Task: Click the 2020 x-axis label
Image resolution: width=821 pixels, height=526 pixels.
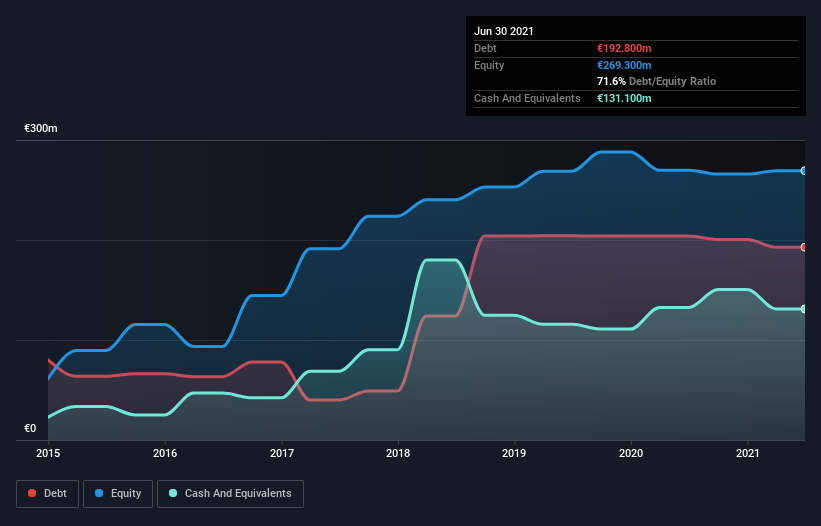Action: click(631, 453)
